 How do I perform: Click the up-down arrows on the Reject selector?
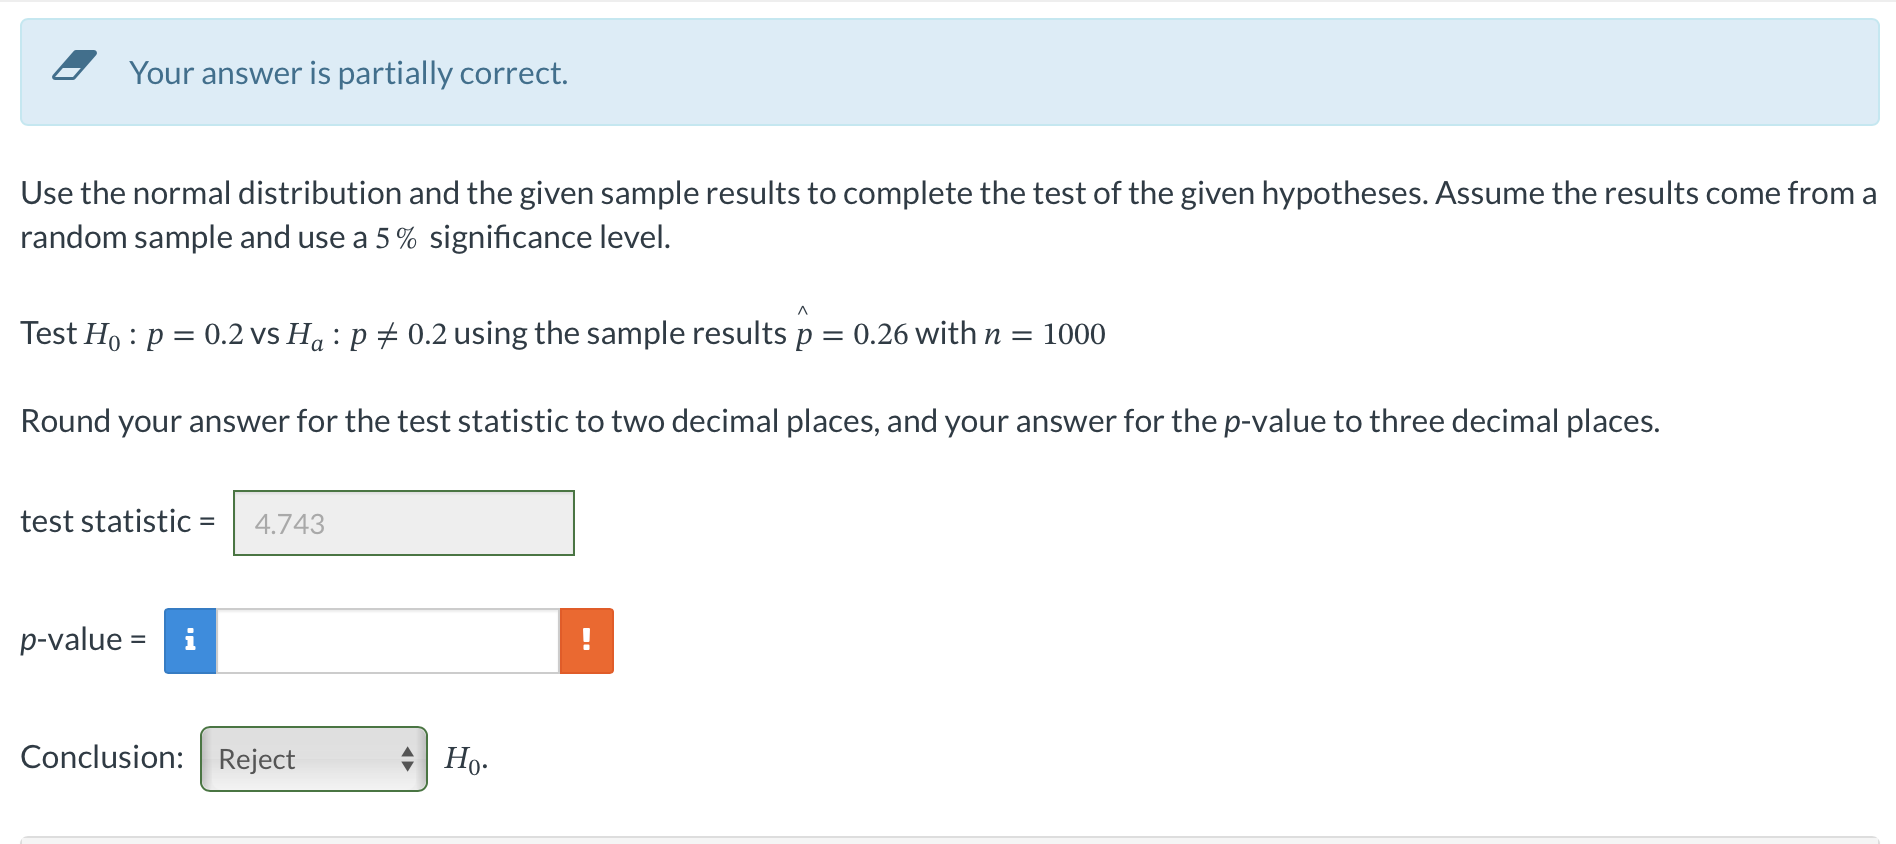pos(408,760)
